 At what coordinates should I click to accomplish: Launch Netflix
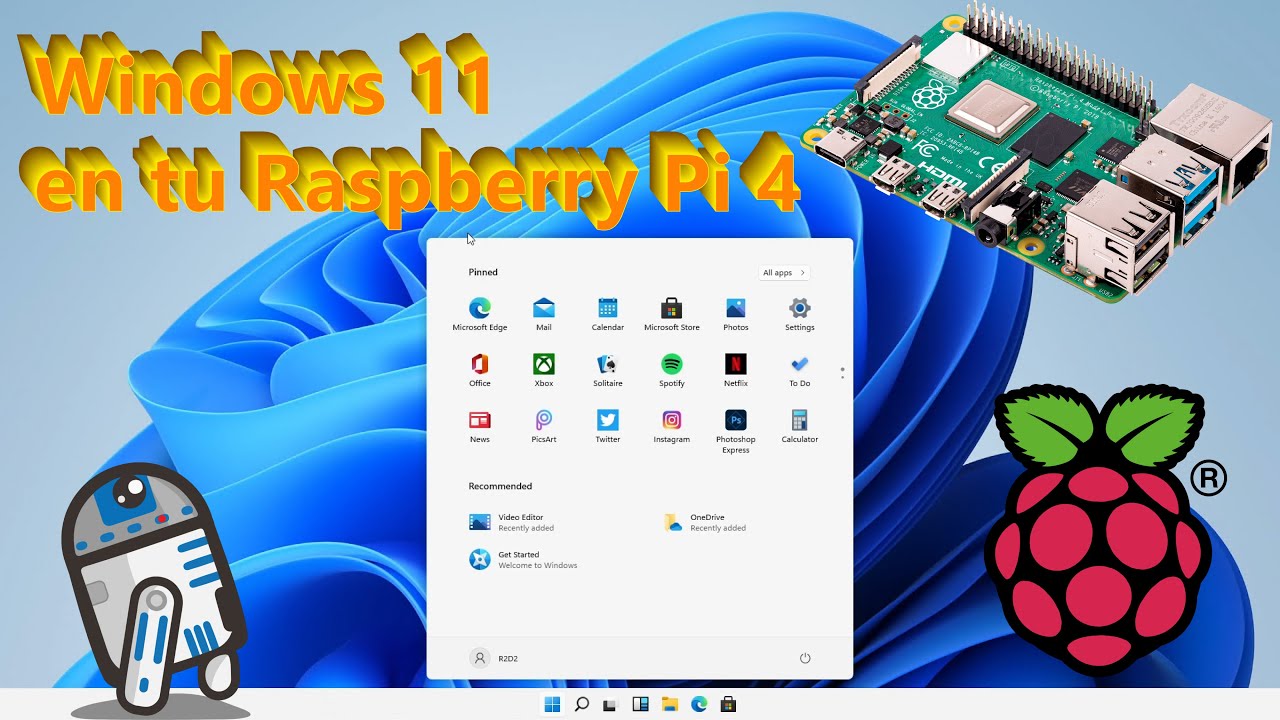(736, 370)
